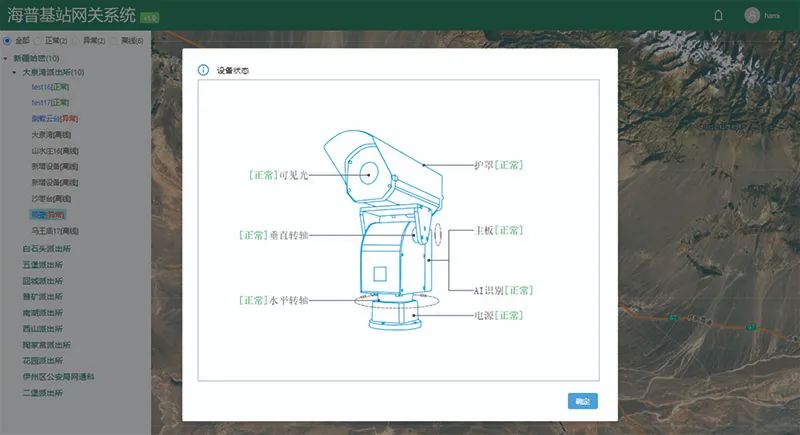Select the 正常(2) radio filter
Viewport: 800px width, 435px height.
(39, 40)
